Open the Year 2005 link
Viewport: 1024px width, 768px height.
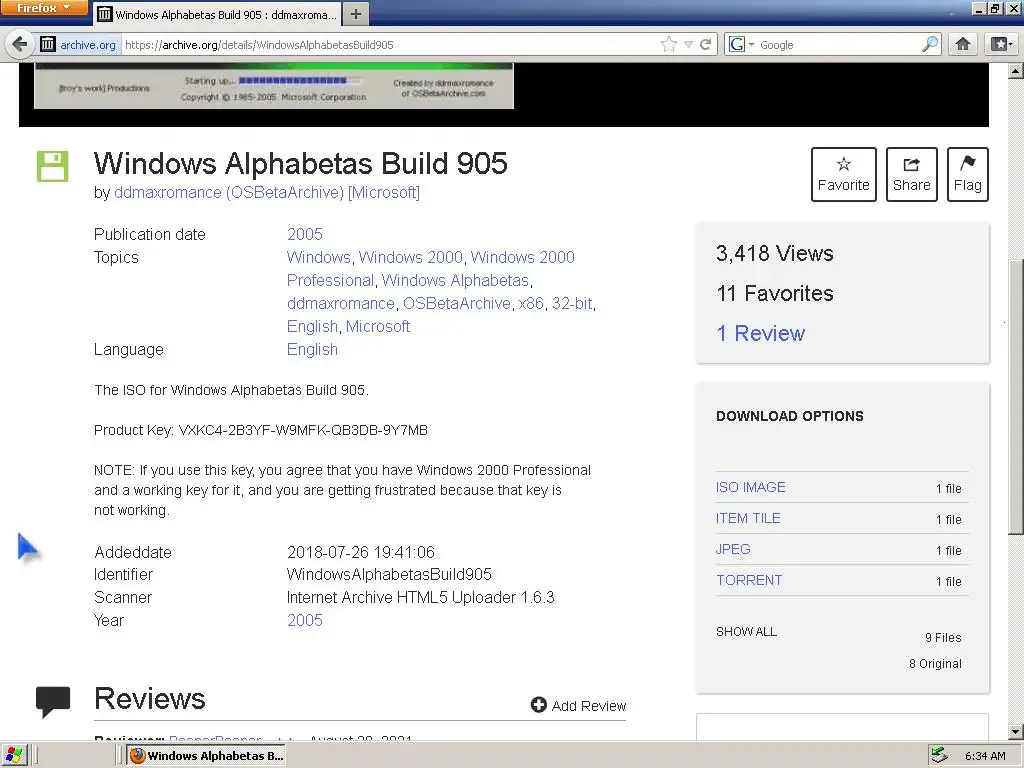click(304, 620)
